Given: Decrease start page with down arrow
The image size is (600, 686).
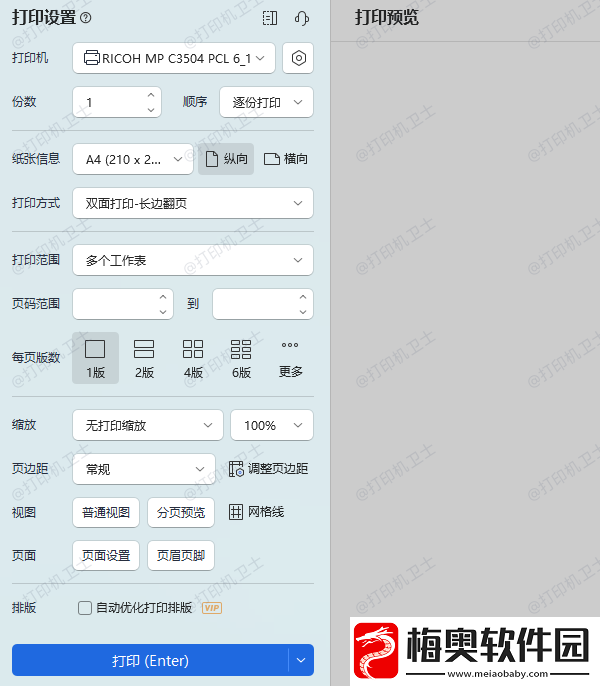Looking at the screenshot, I should 163,312.
